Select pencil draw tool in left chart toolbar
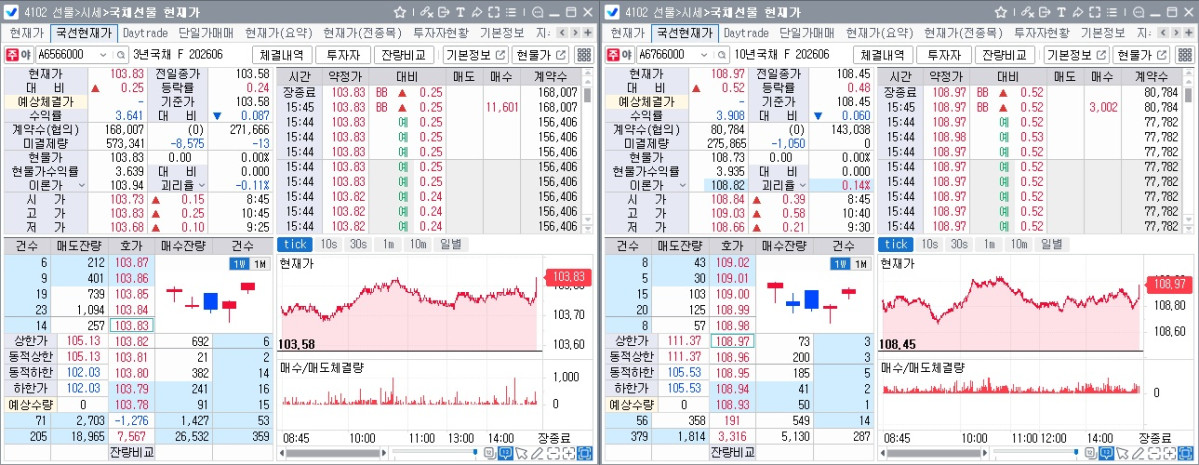 [x=537, y=454]
